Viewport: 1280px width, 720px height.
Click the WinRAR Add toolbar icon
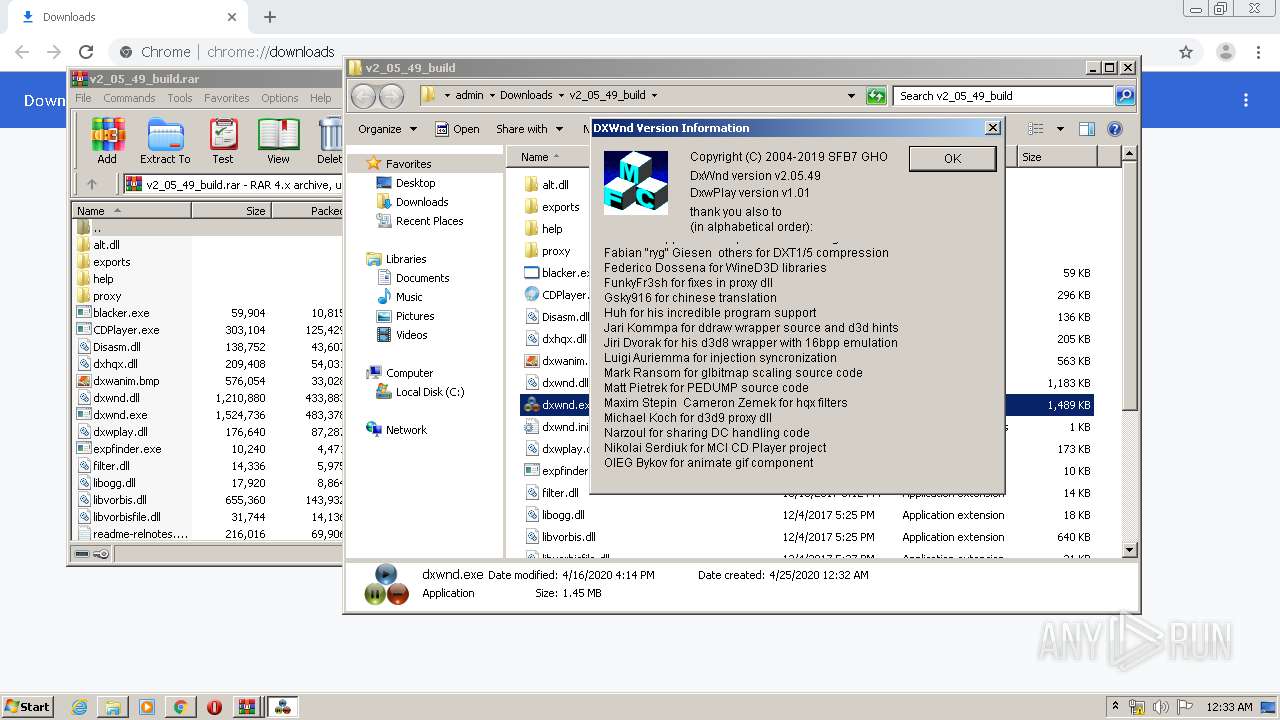point(107,139)
